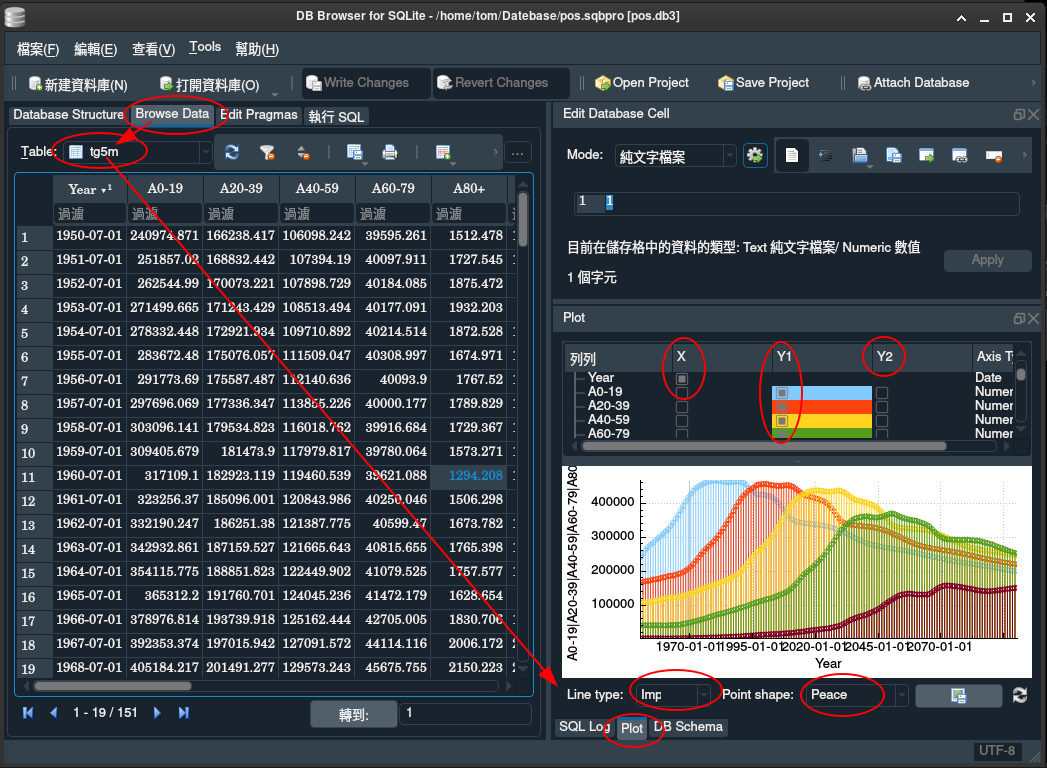Refresh the tg5m table data
The image size is (1047, 768).
[232, 152]
